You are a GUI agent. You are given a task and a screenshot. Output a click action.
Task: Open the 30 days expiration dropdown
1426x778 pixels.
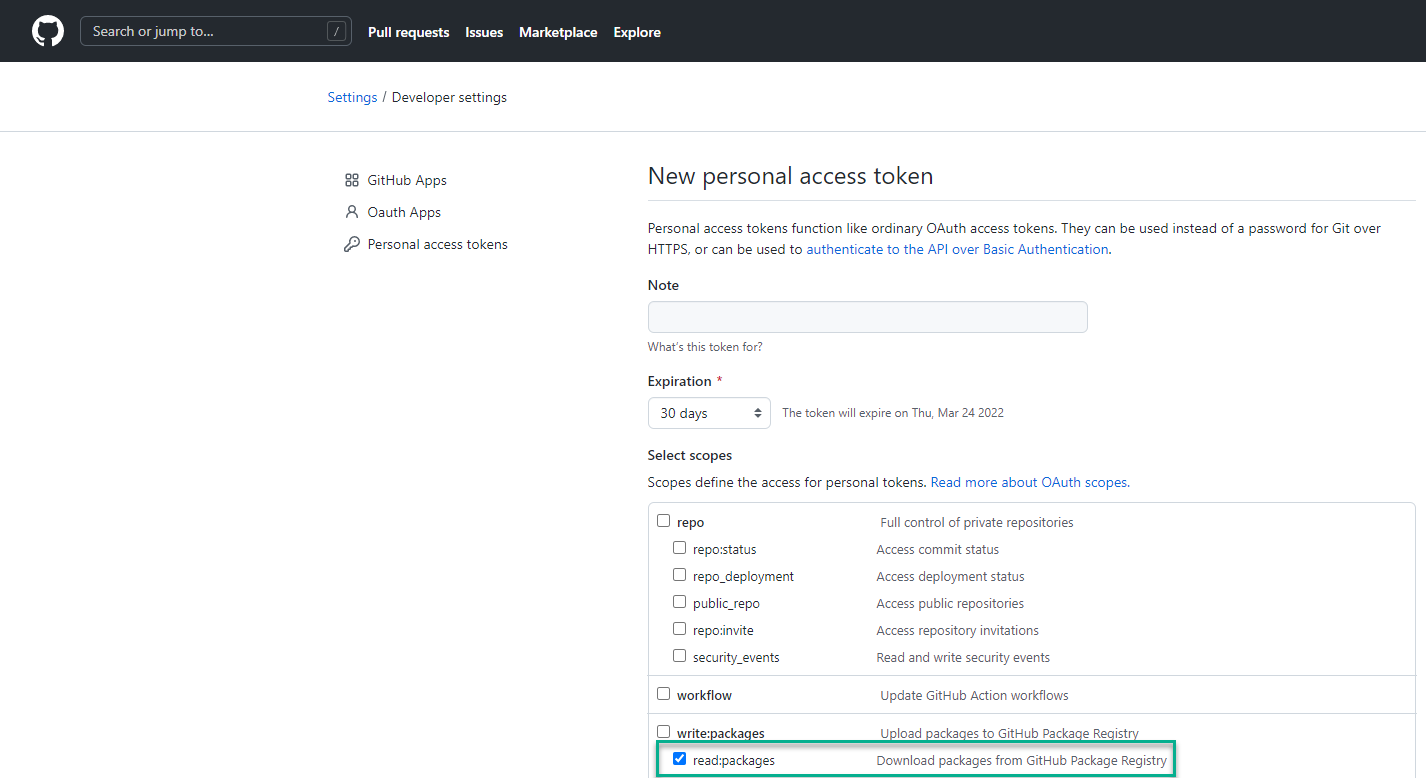tap(709, 413)
